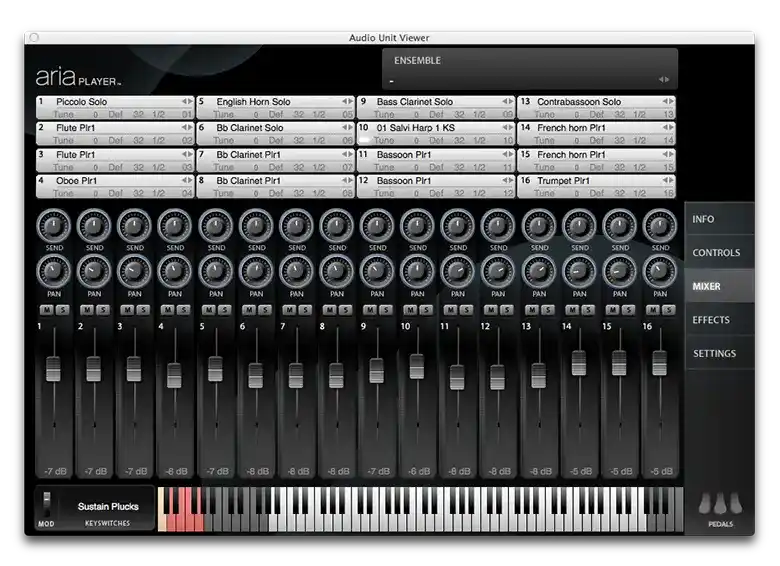780x566 pixels.
Task: Click the Tune value in slot 1
Action: pos(96,114)
